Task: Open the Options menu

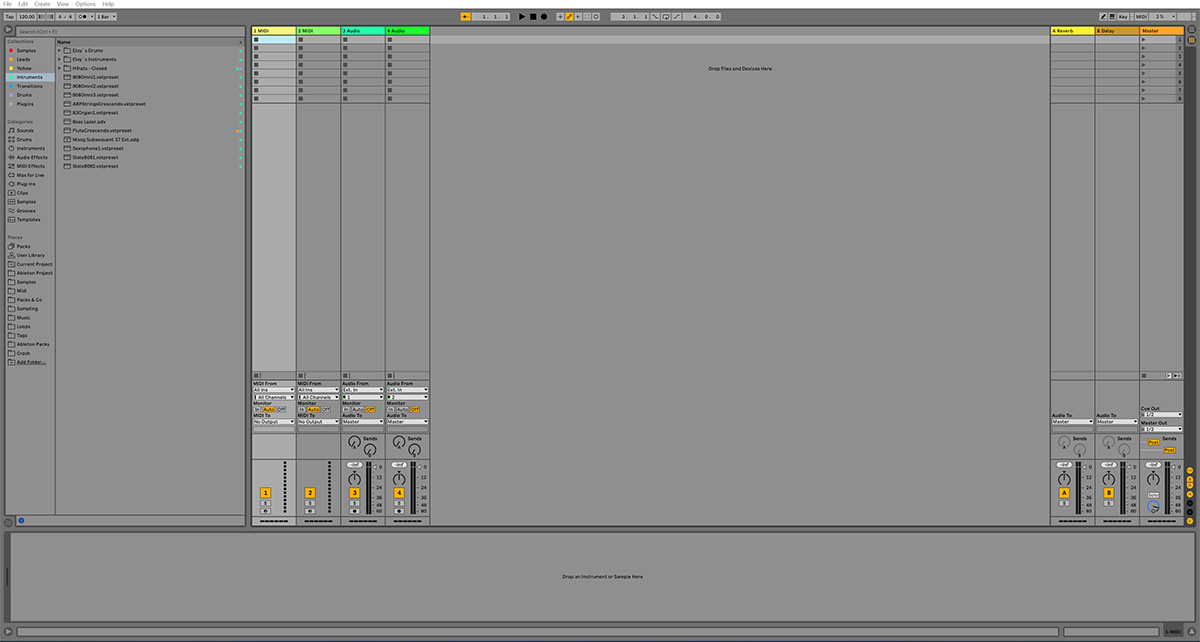Action: point(86,4)
